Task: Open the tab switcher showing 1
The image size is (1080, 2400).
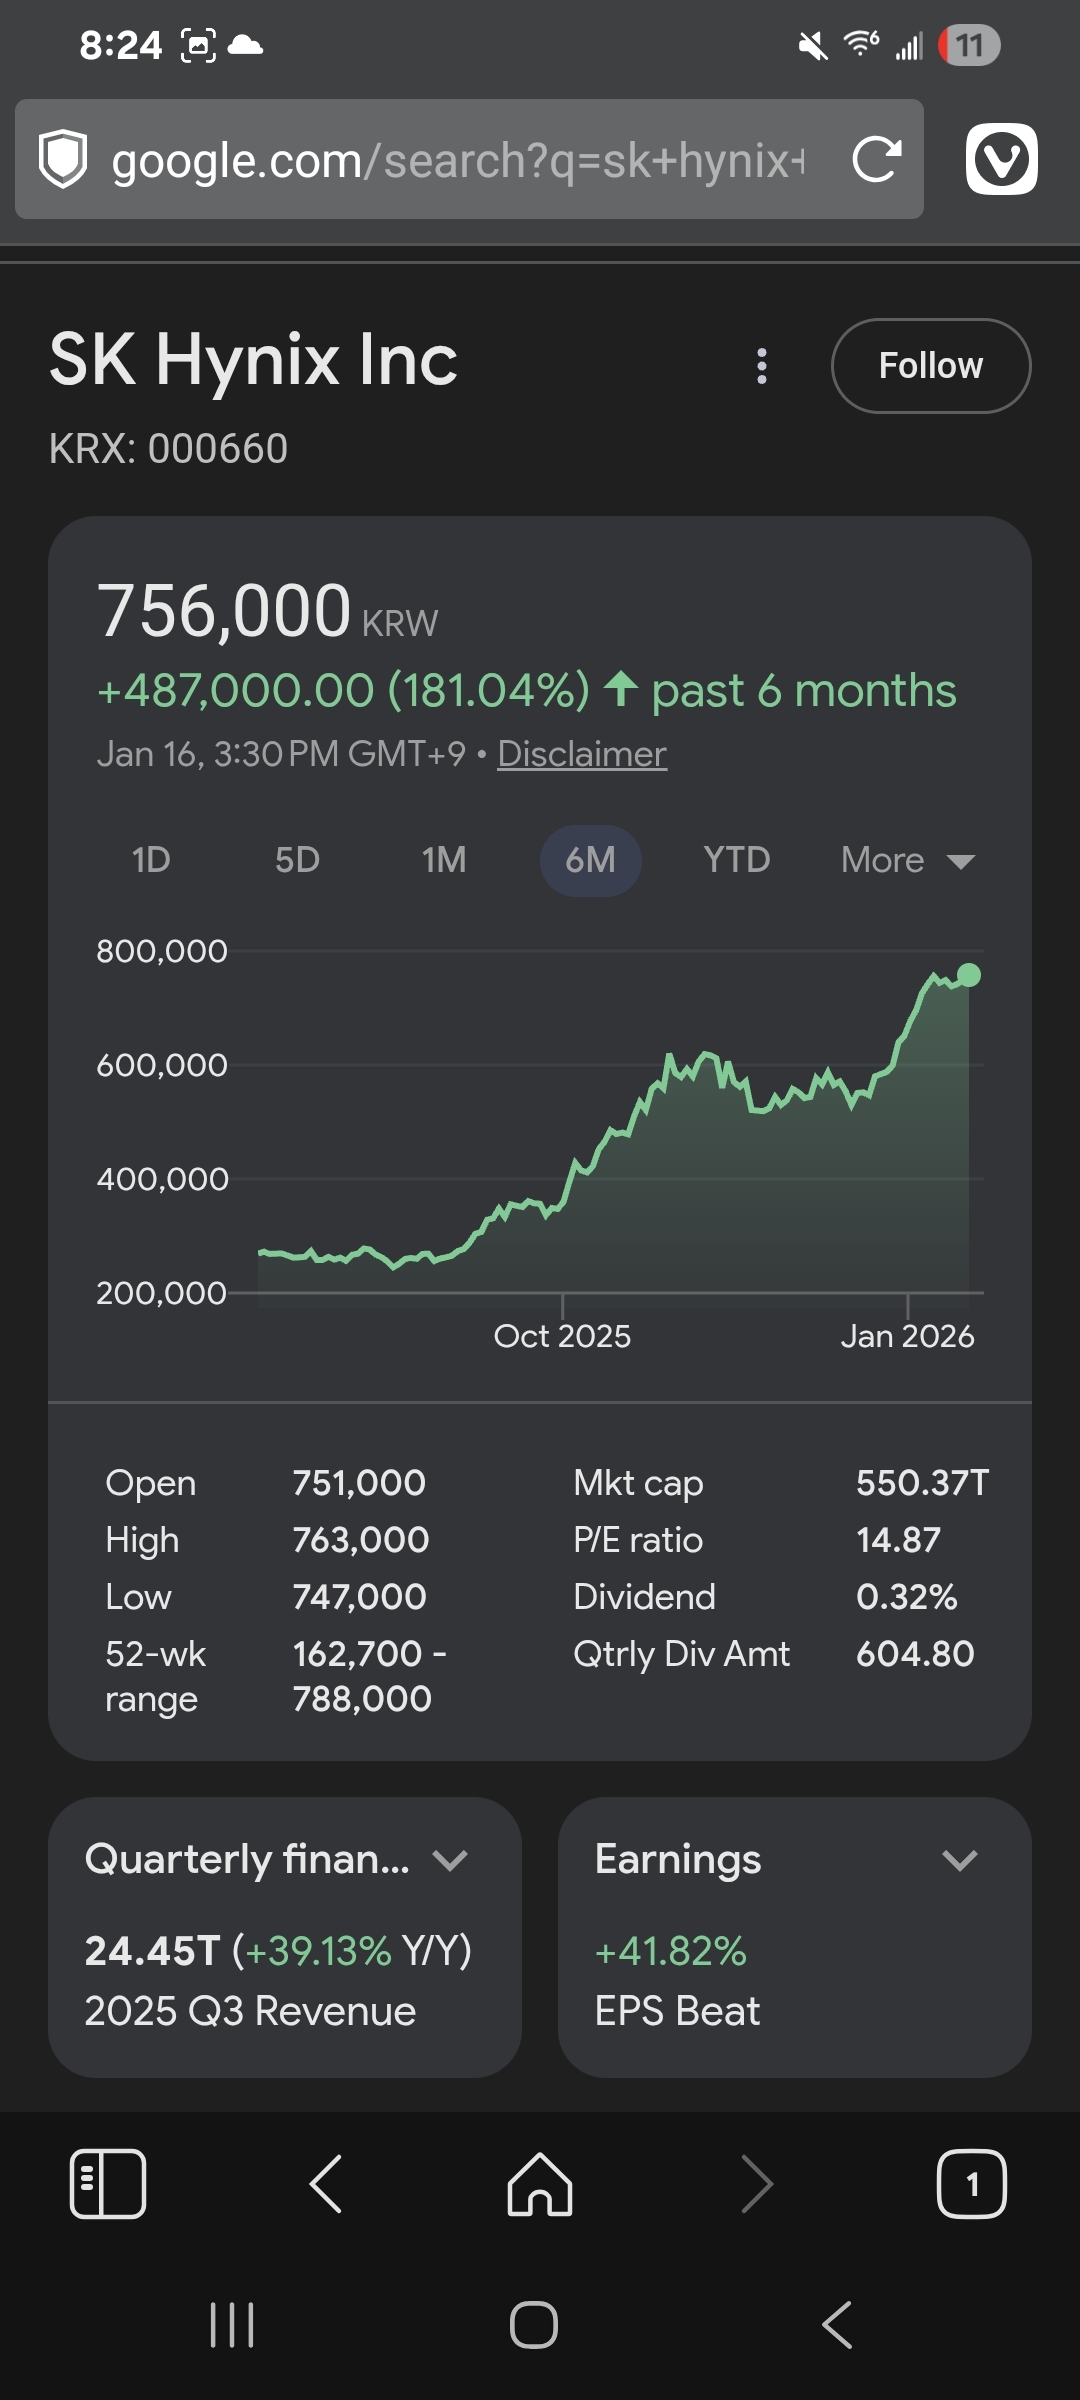Action: click(x=972, y=2184)
